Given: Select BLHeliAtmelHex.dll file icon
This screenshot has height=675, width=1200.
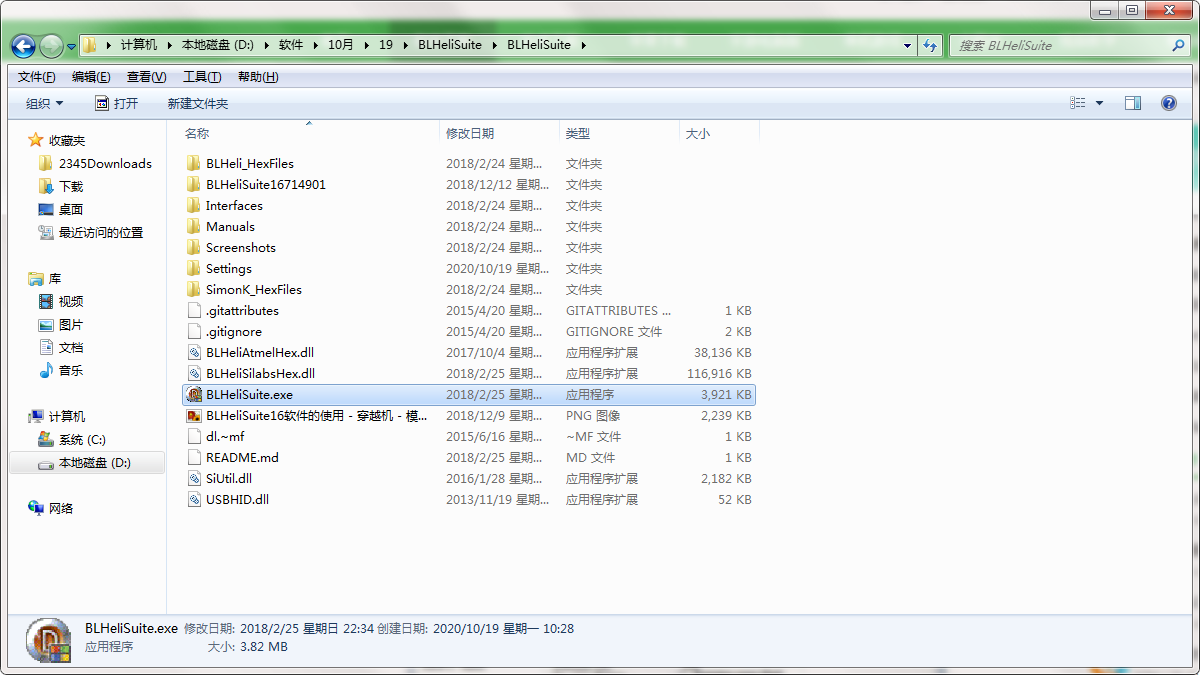Looking at the screenshot, I should [195, 352].
